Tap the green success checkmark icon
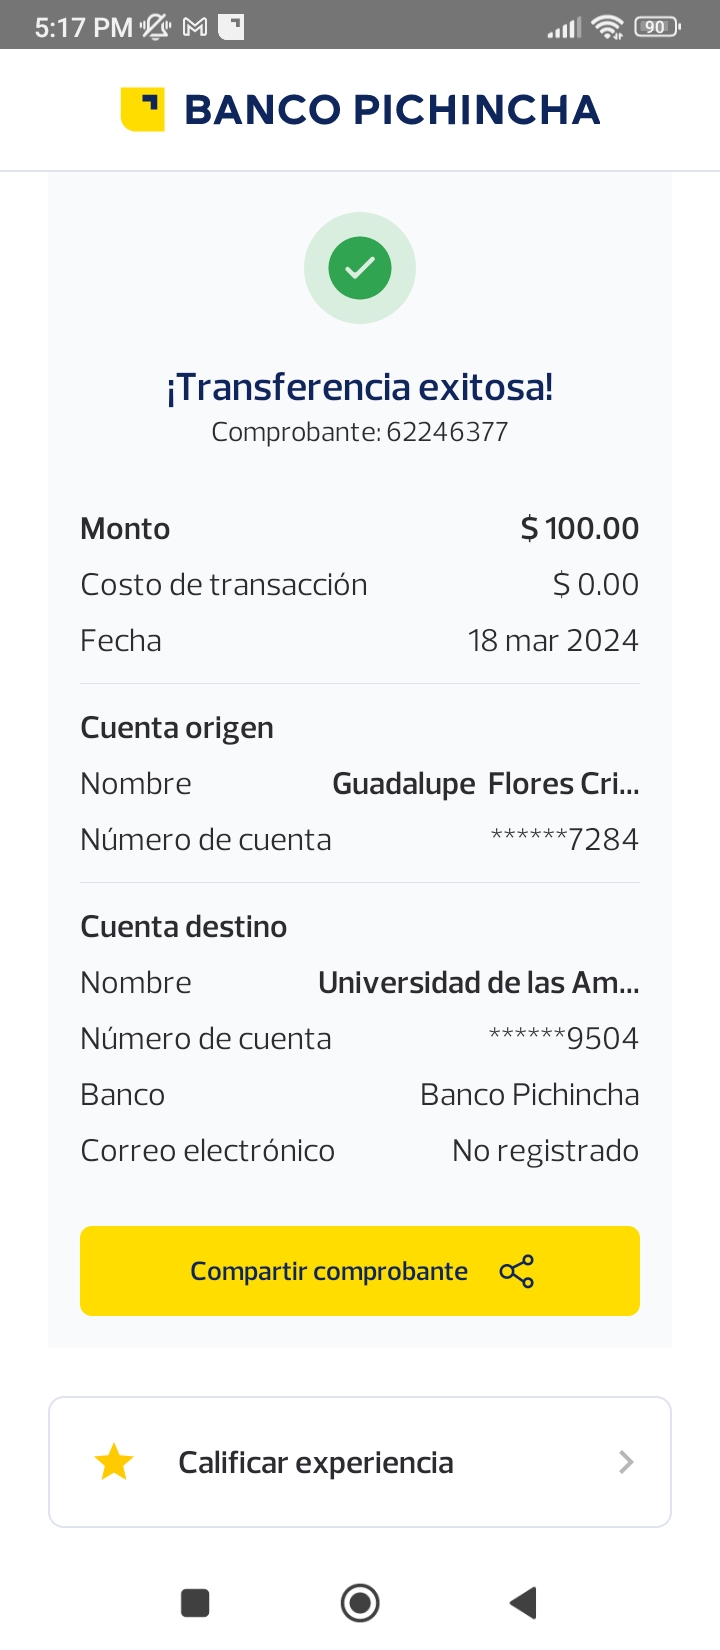 pyautogui.click(x=360, y=268)
